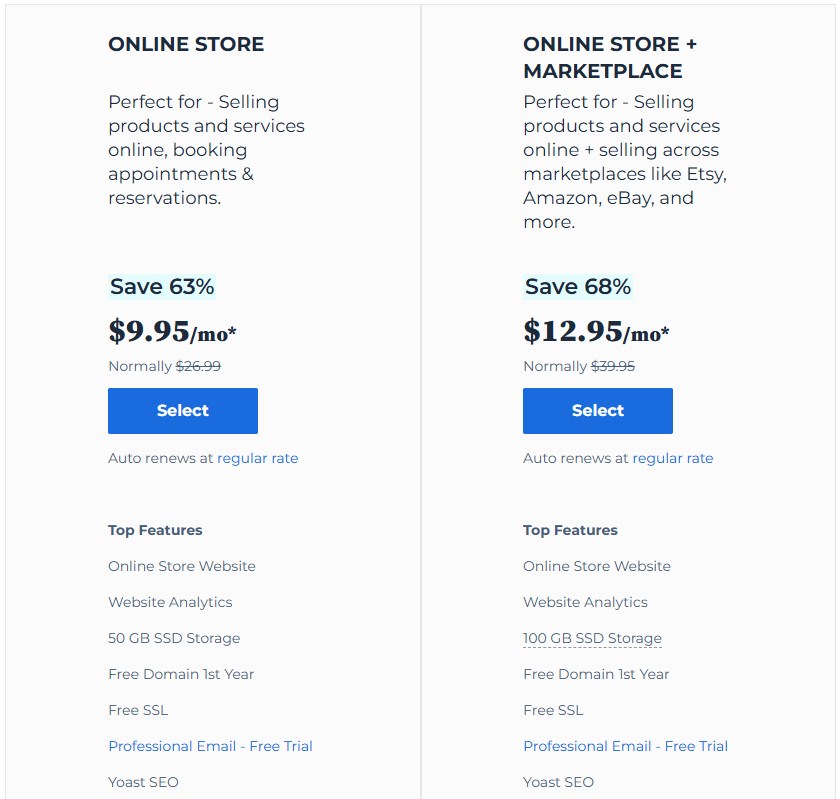Click Website Analytics in the Online Store column
The width and height of the screenshot is (840, 799).
(x=170, y=602)
